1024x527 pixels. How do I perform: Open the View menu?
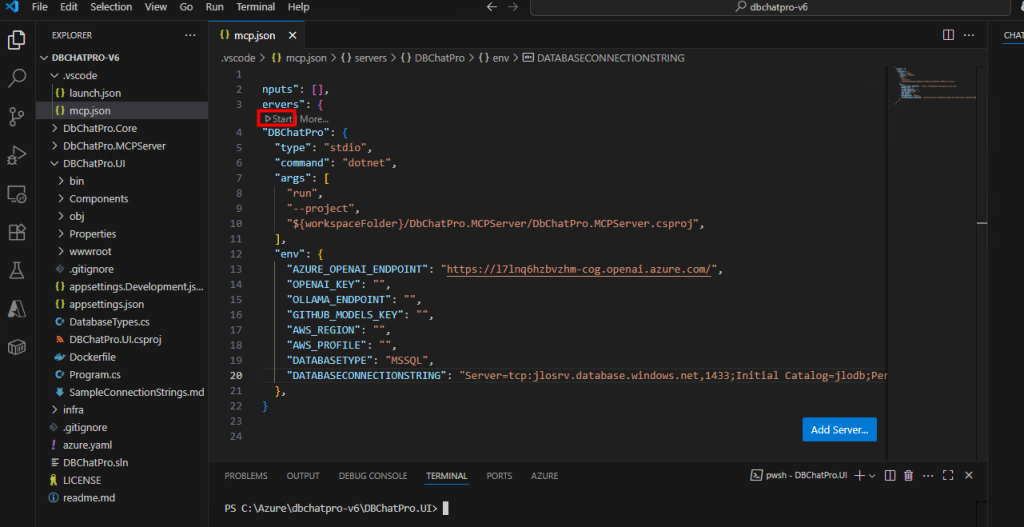(156, 7)
